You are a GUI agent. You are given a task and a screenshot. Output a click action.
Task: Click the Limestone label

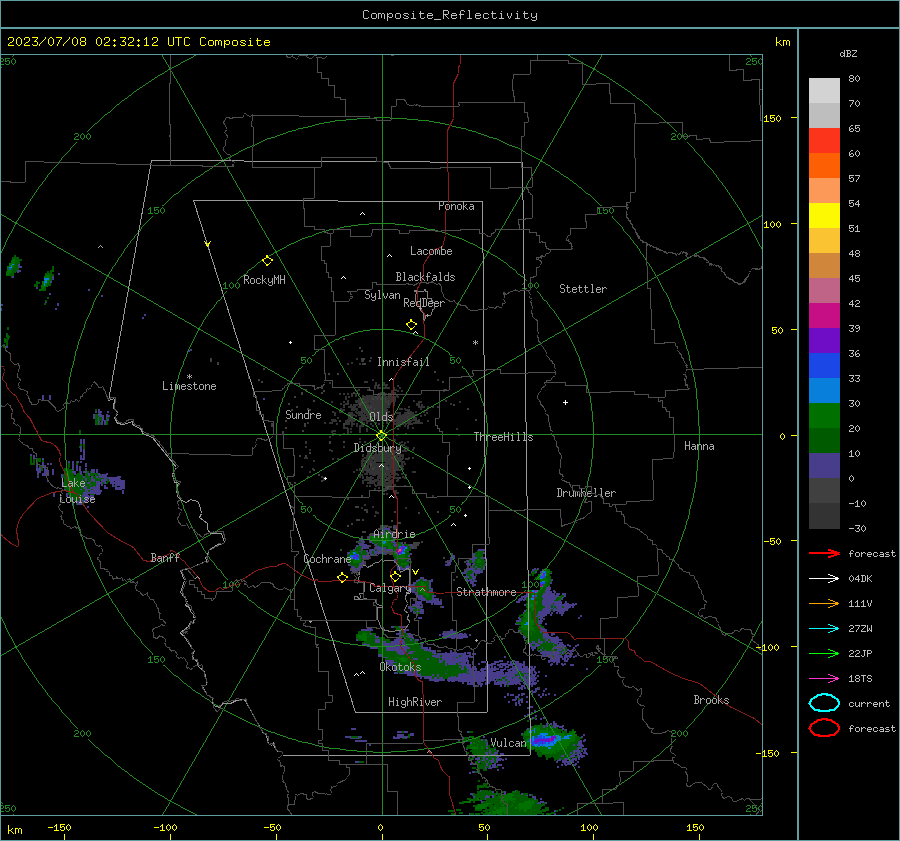click(x=189, y=386)
